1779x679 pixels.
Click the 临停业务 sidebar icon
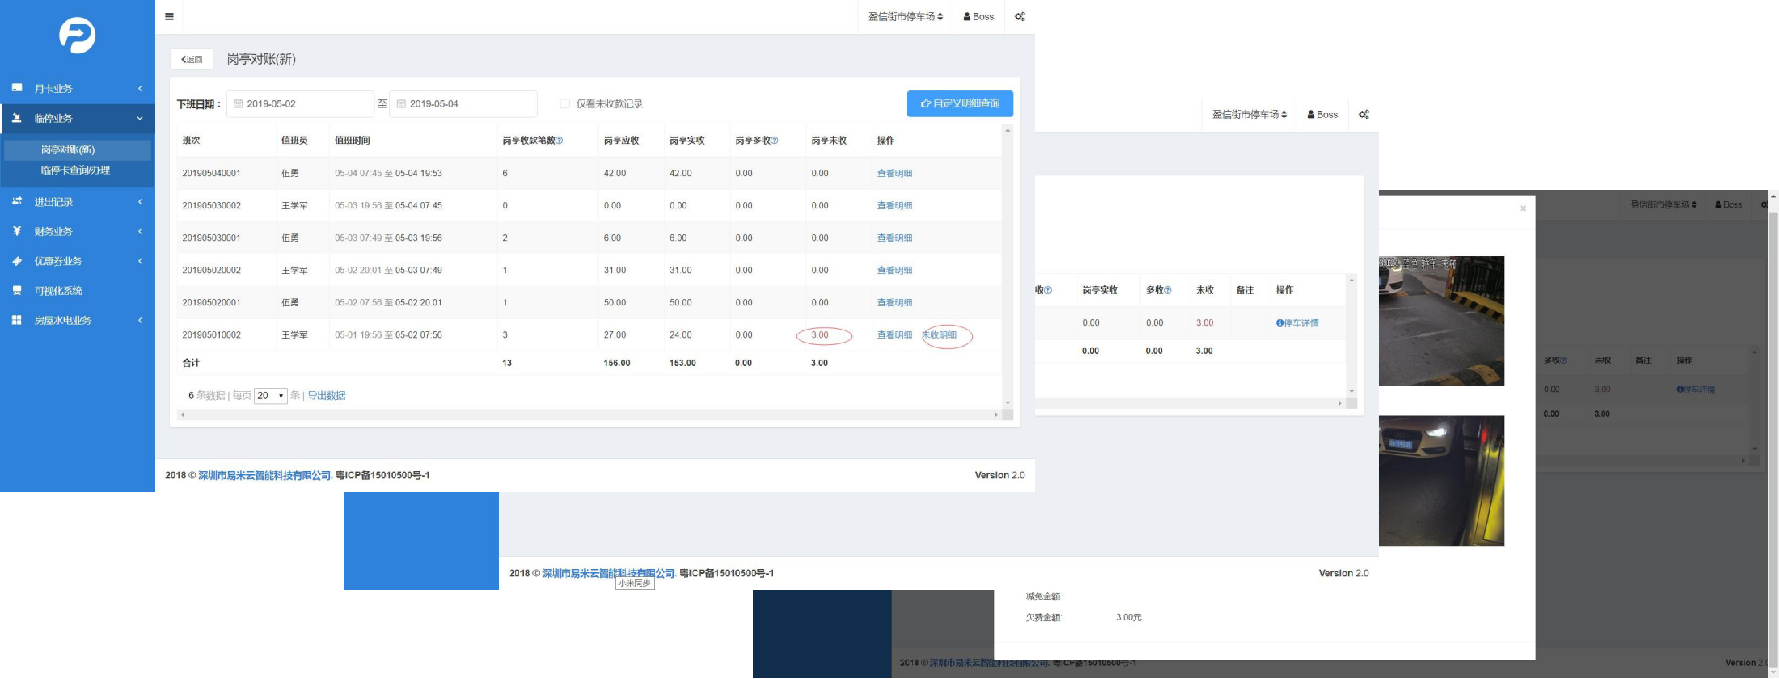[17, 118]
